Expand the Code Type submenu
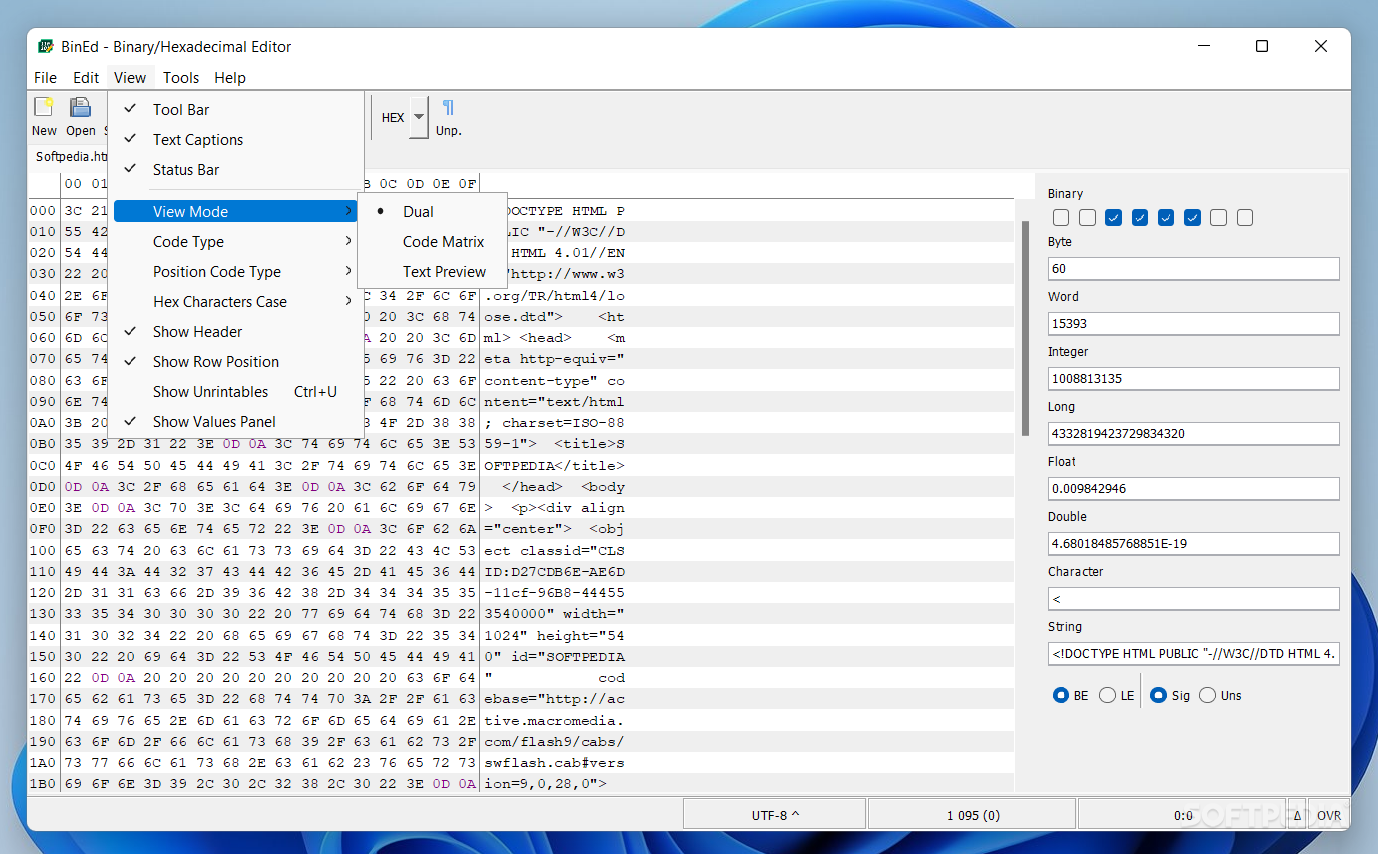Viewport: 1378px width, 854px height. (236, 242)
